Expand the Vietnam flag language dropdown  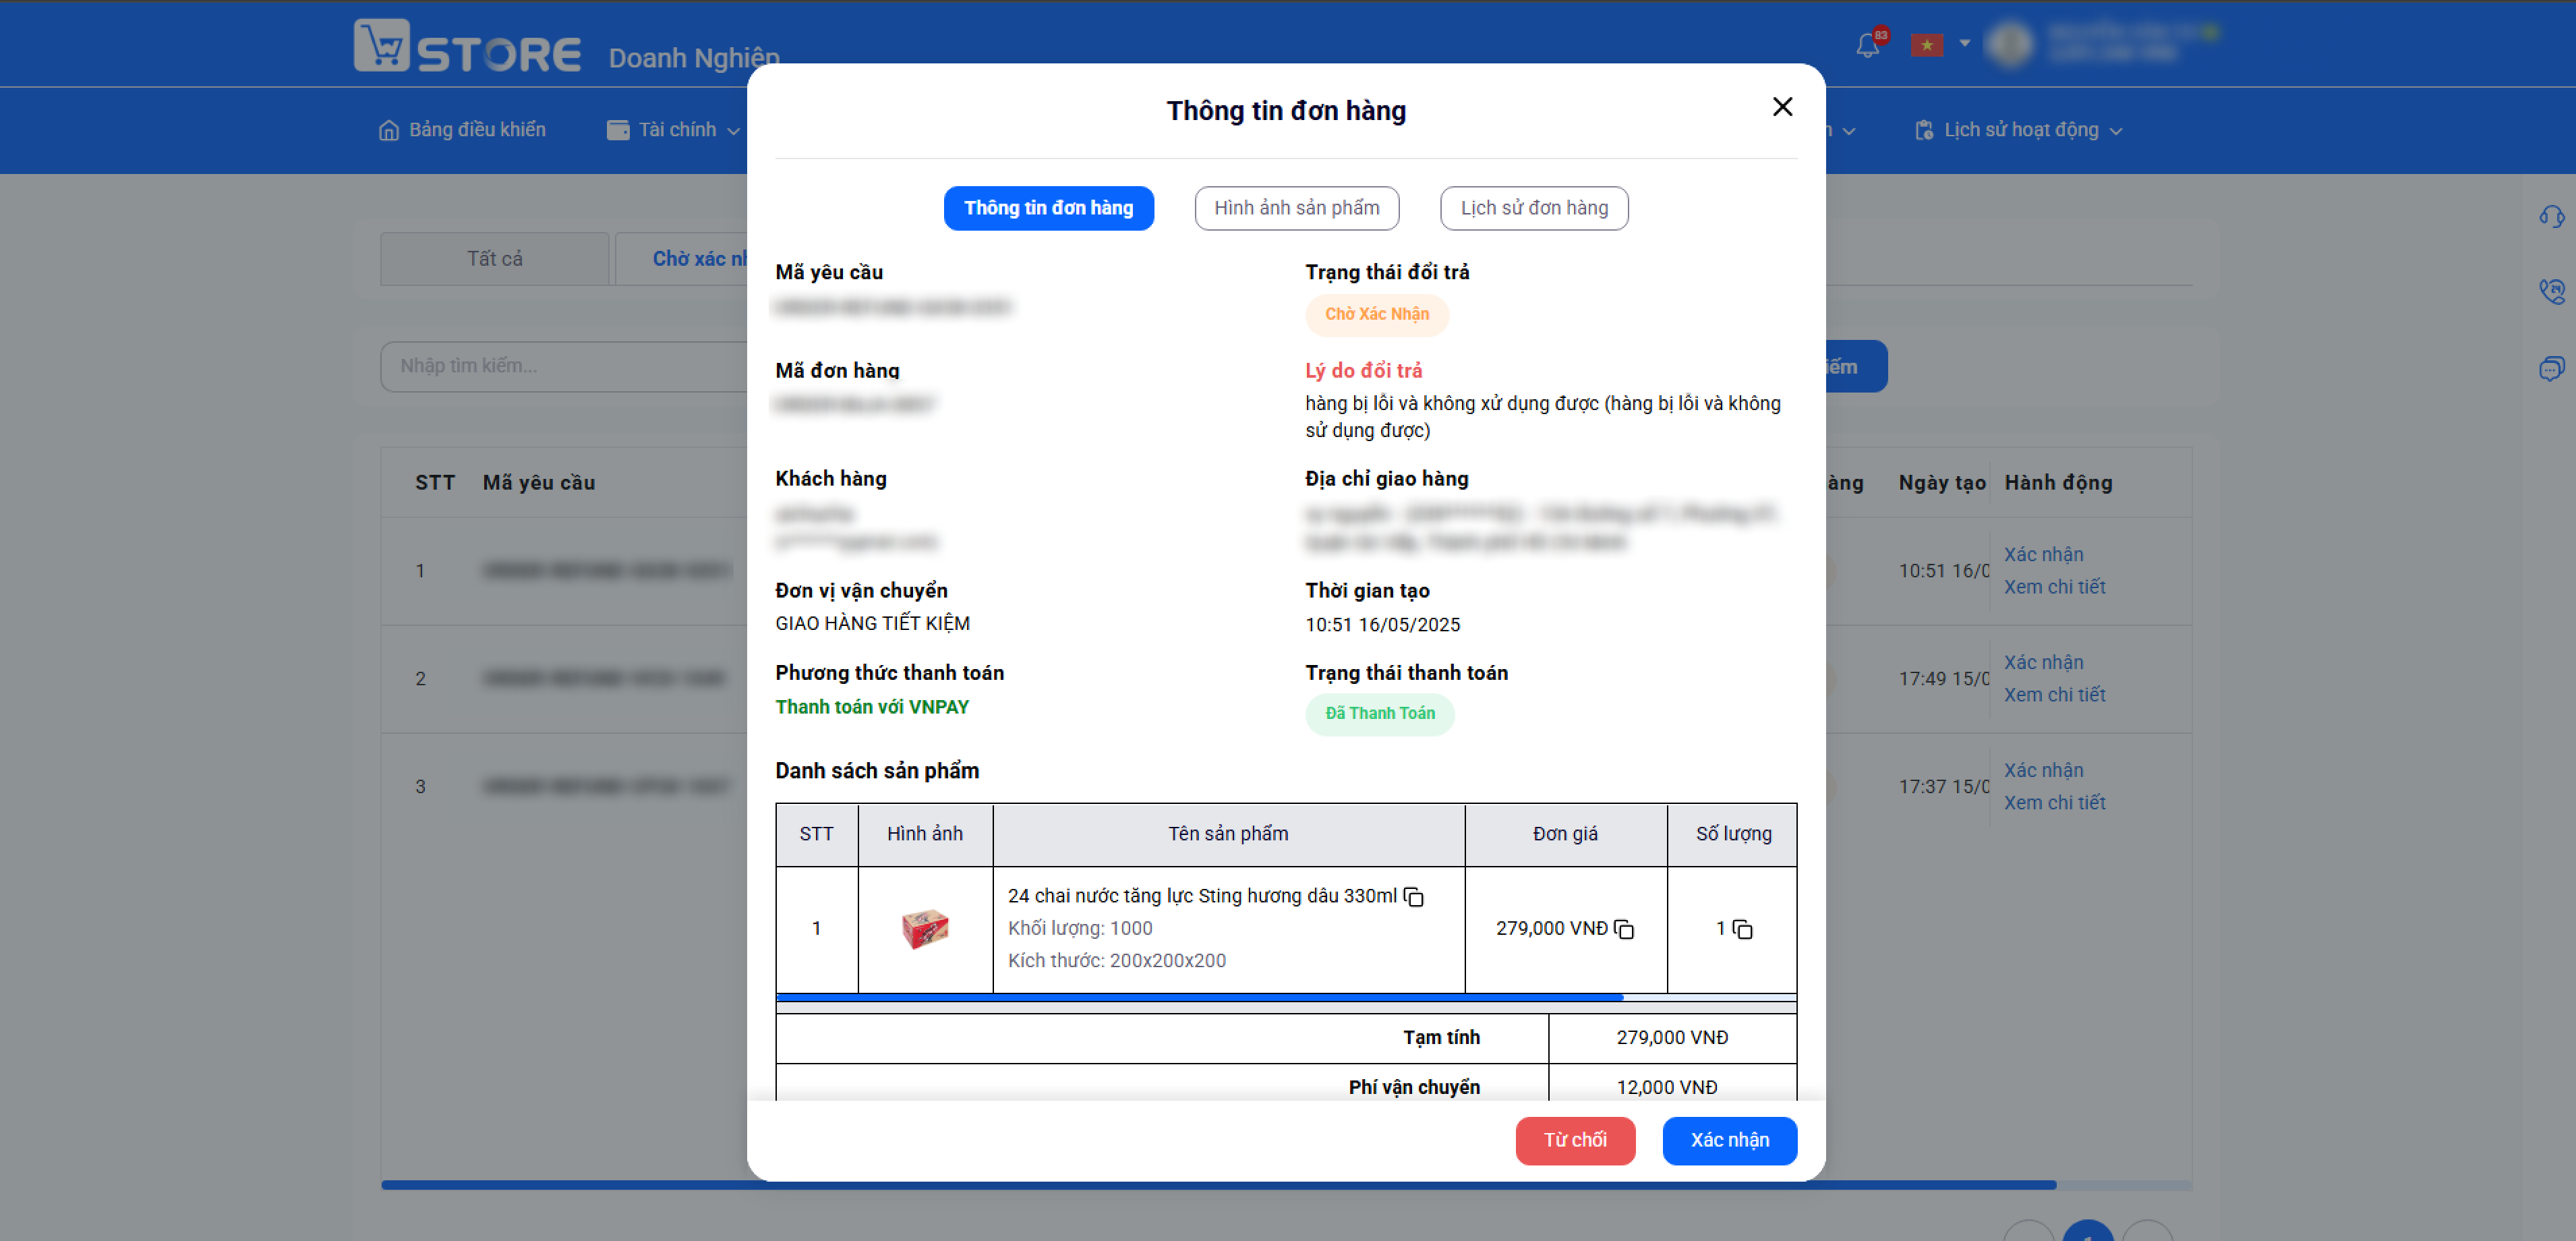1940,44
